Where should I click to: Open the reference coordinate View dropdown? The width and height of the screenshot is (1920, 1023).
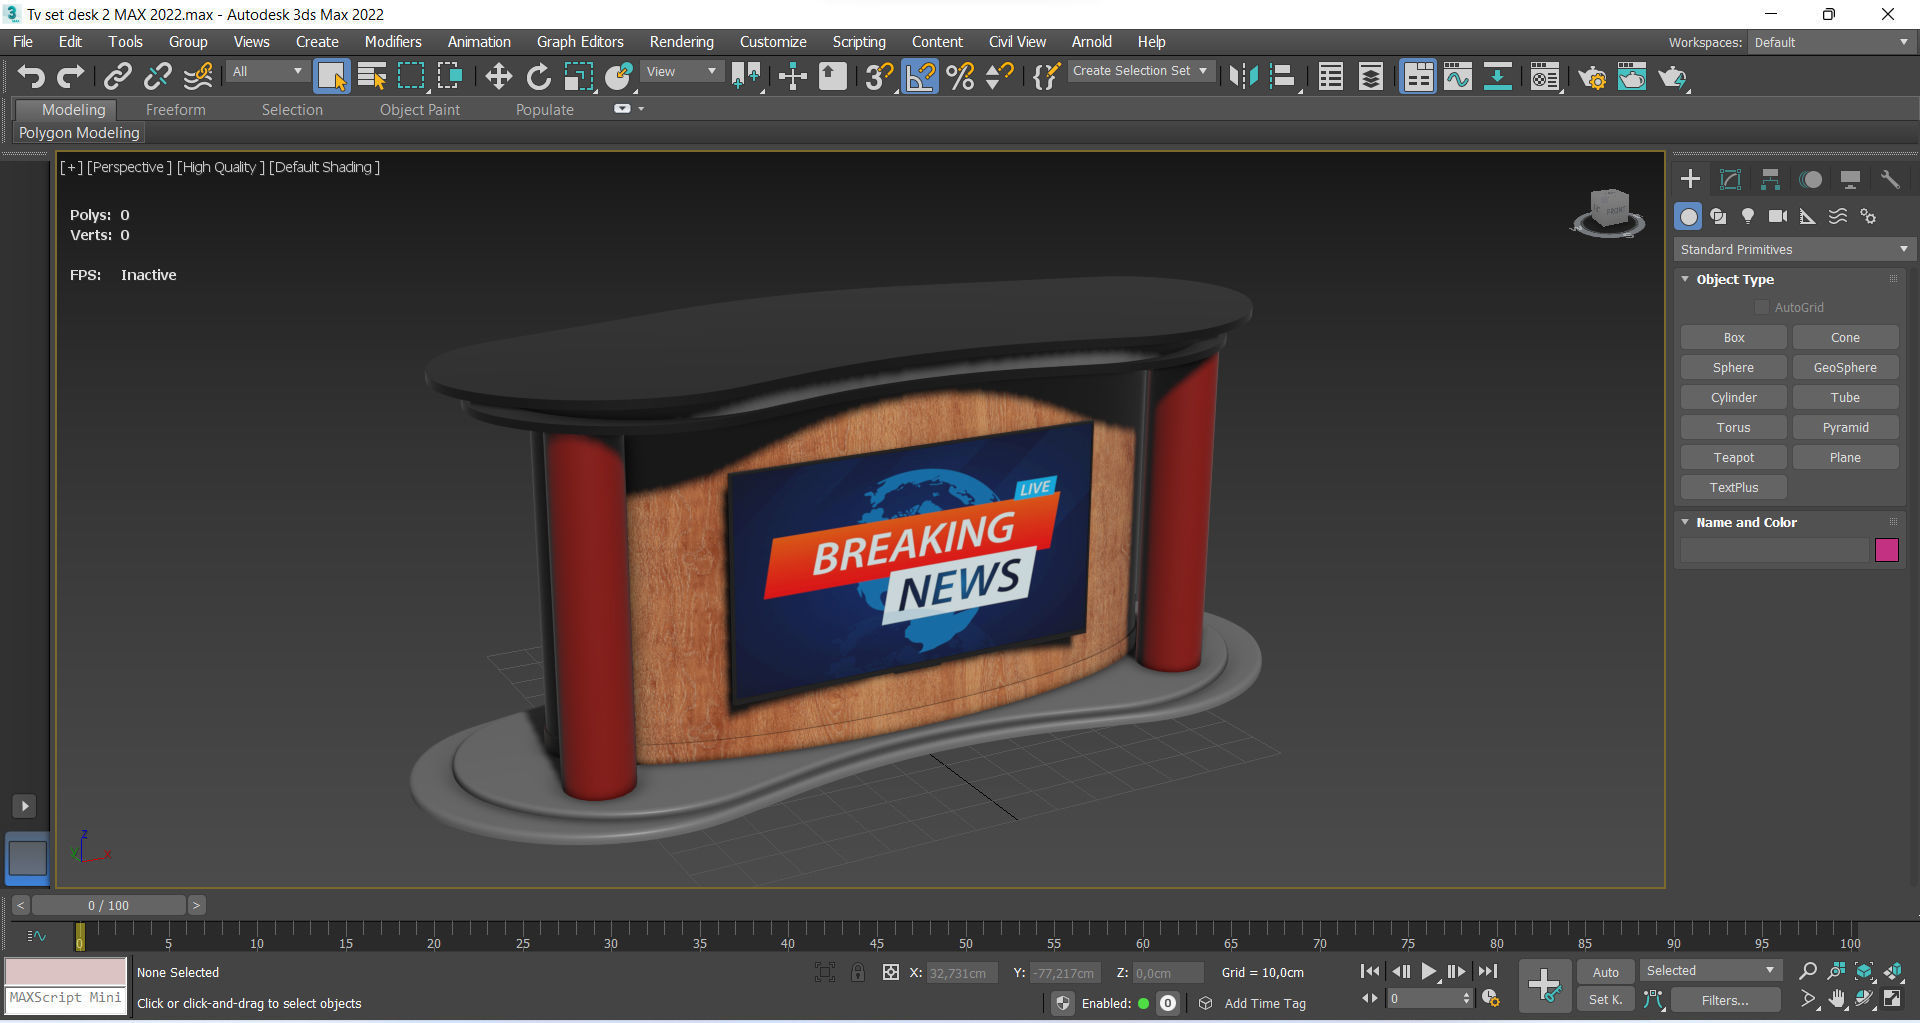[682, 72]
